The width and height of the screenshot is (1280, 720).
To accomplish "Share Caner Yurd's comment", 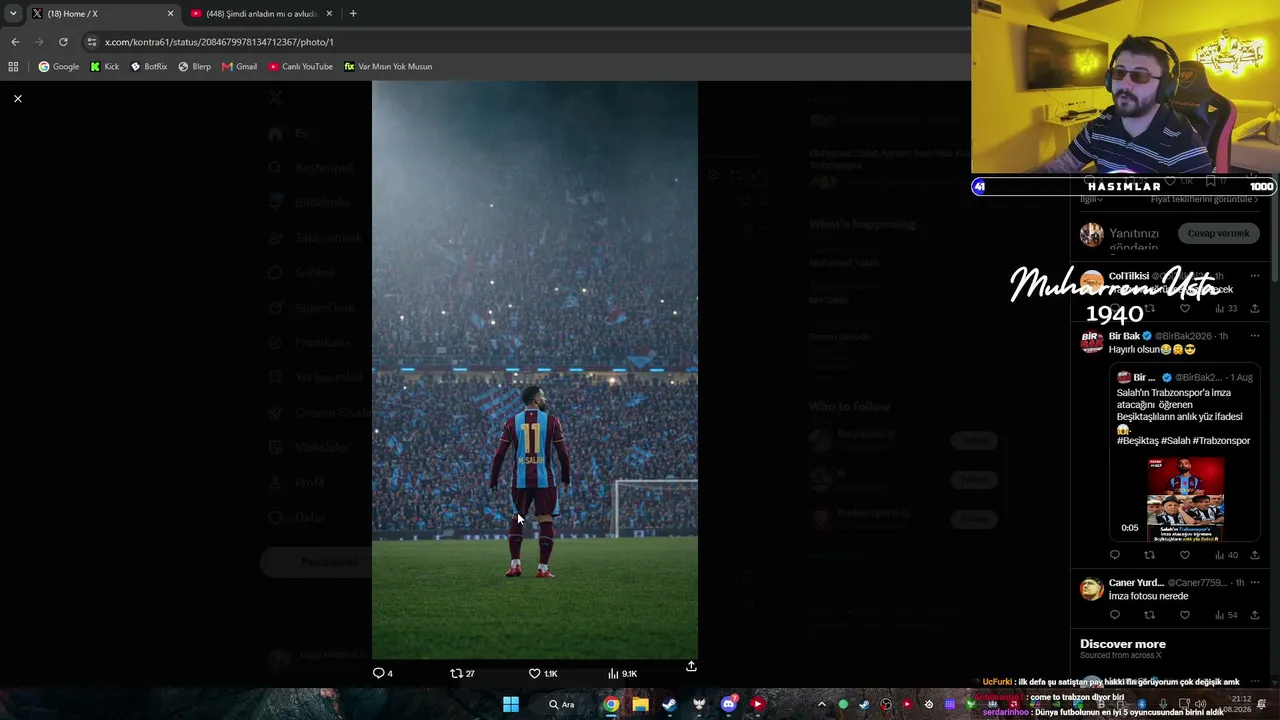I will [1255, 615].
